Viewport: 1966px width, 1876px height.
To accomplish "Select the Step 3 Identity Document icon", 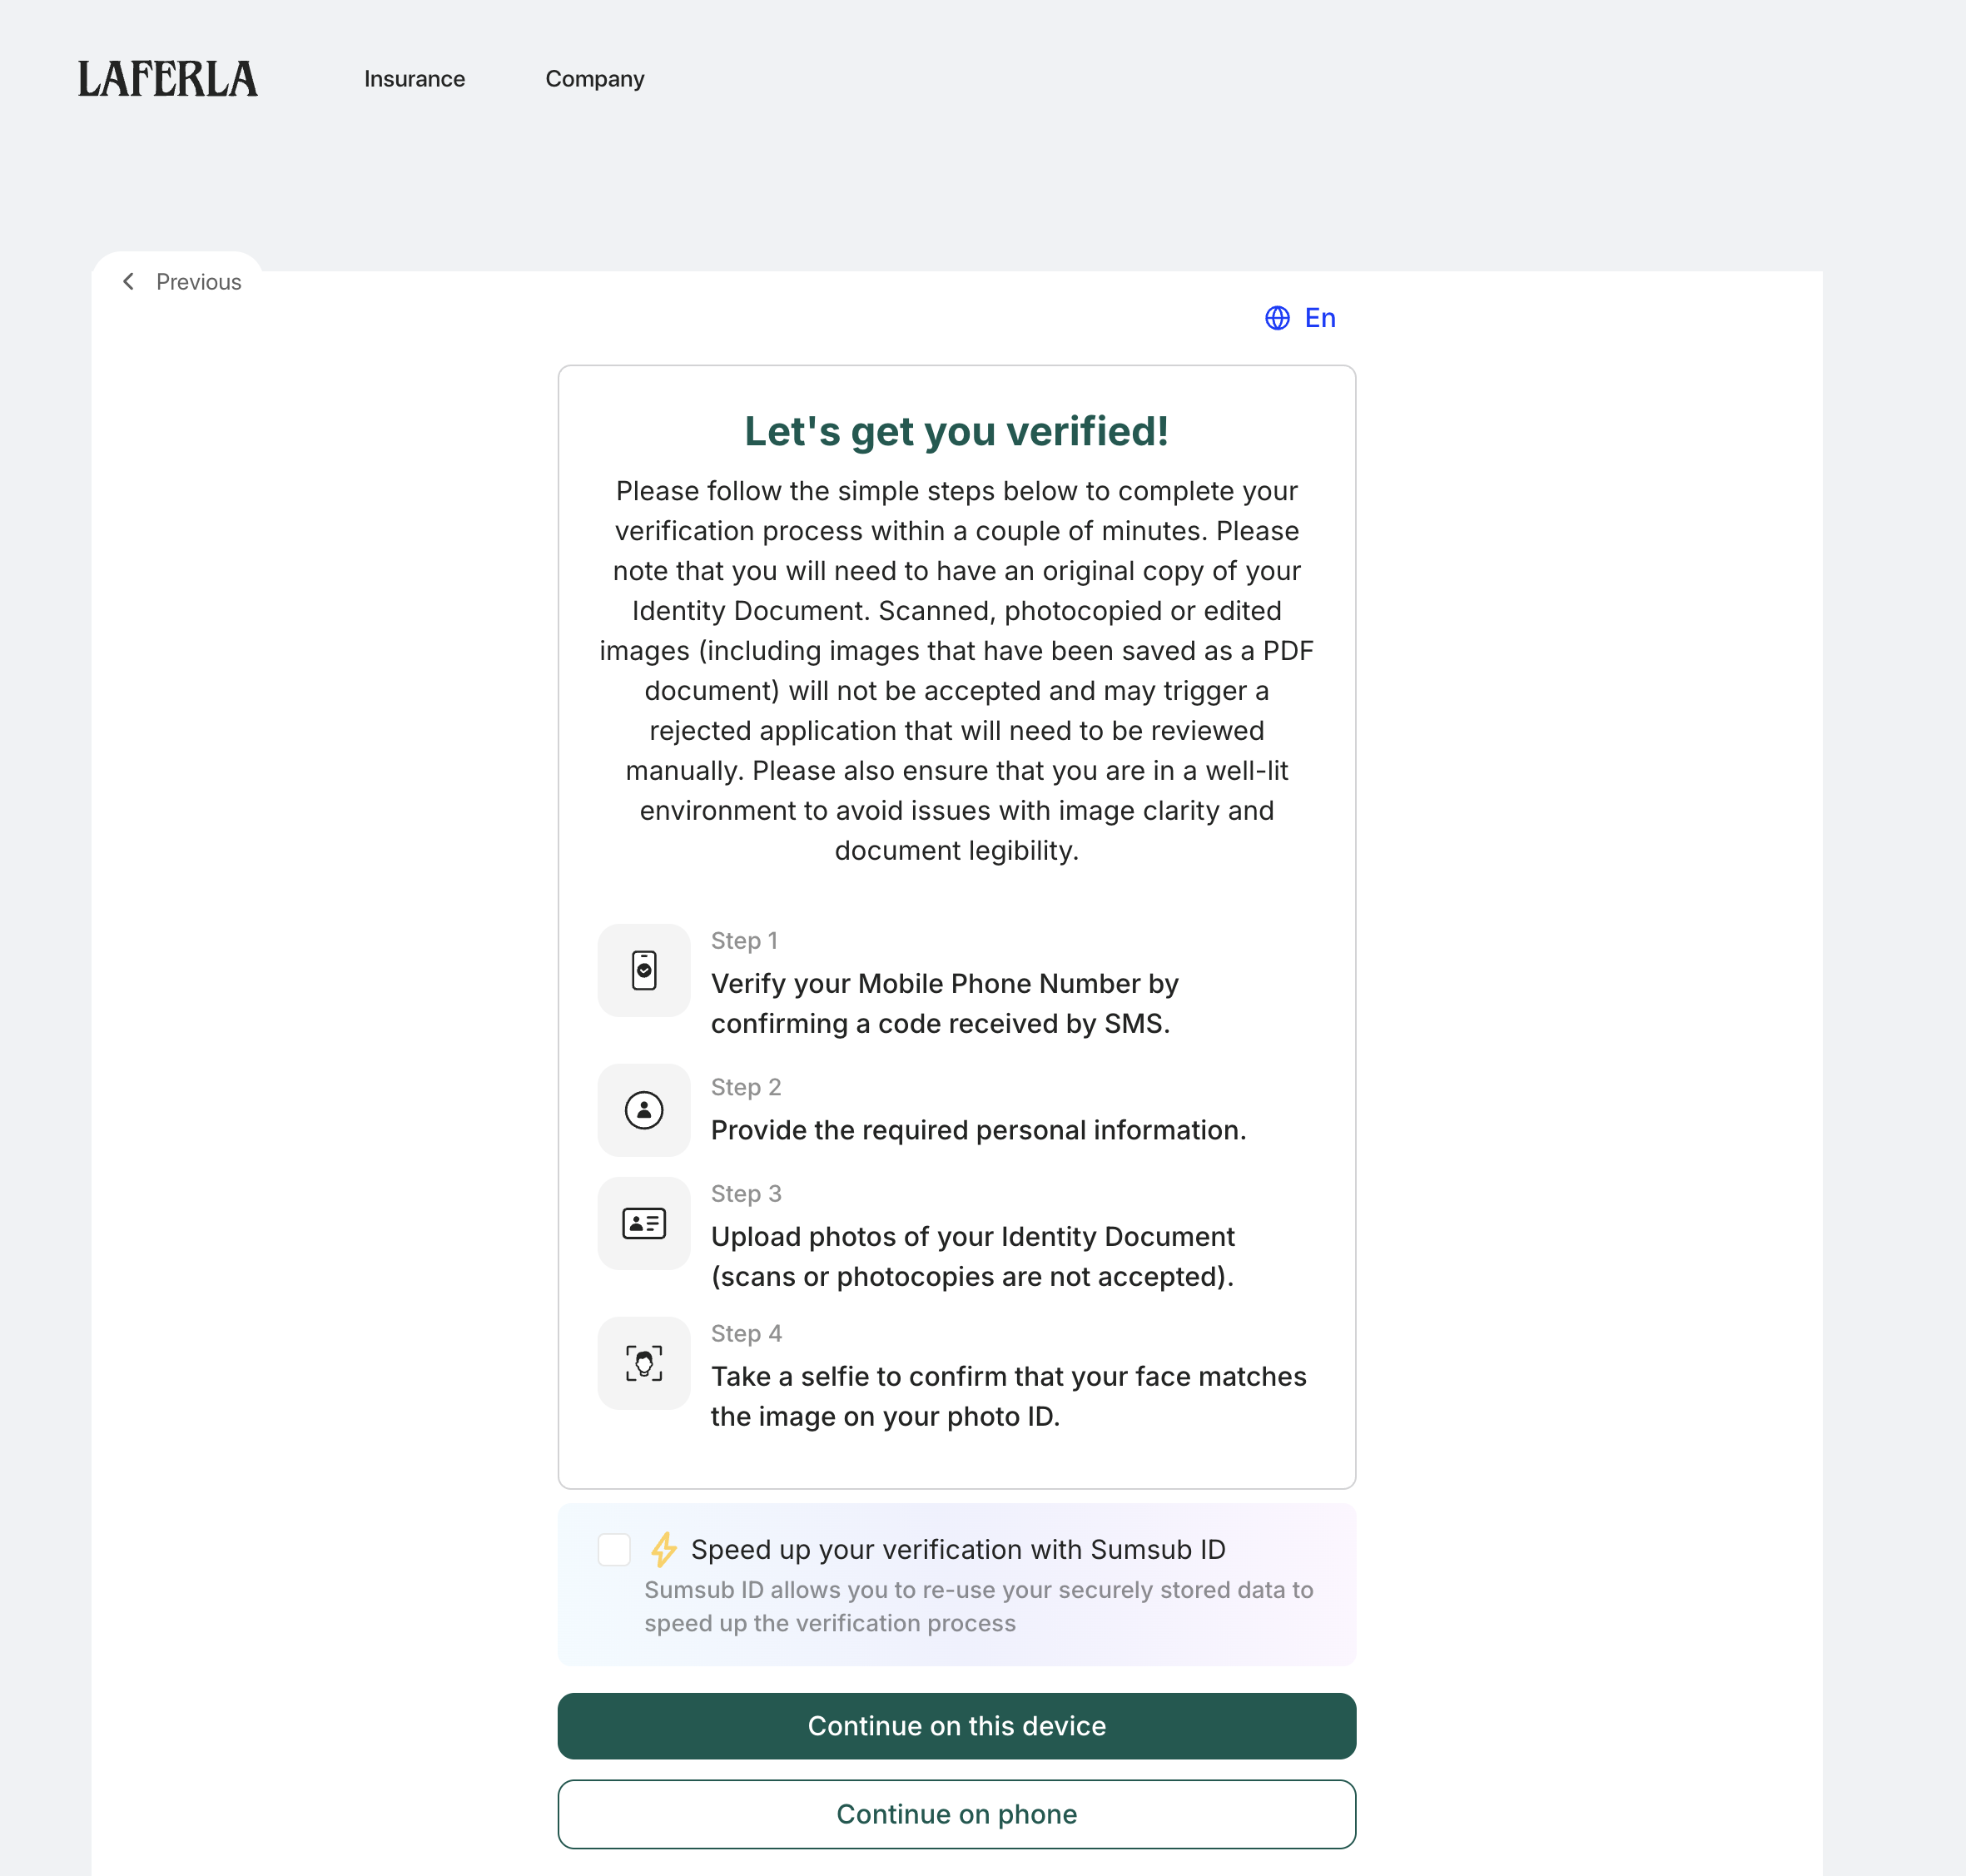I will click(x=643, y=1222).
